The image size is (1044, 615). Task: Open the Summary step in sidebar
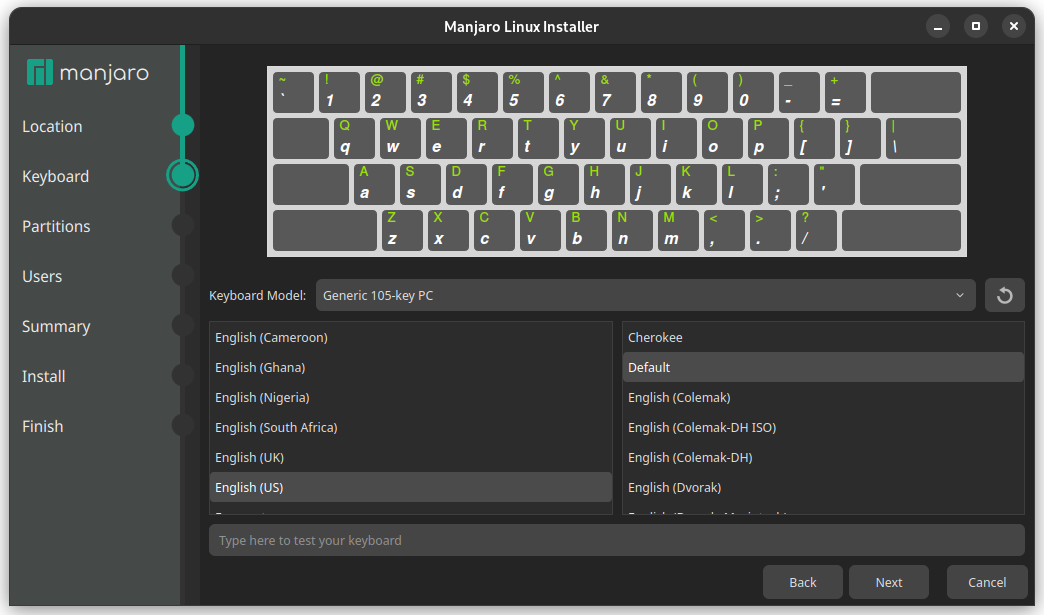pyautogui.click(x=56, y=326)
